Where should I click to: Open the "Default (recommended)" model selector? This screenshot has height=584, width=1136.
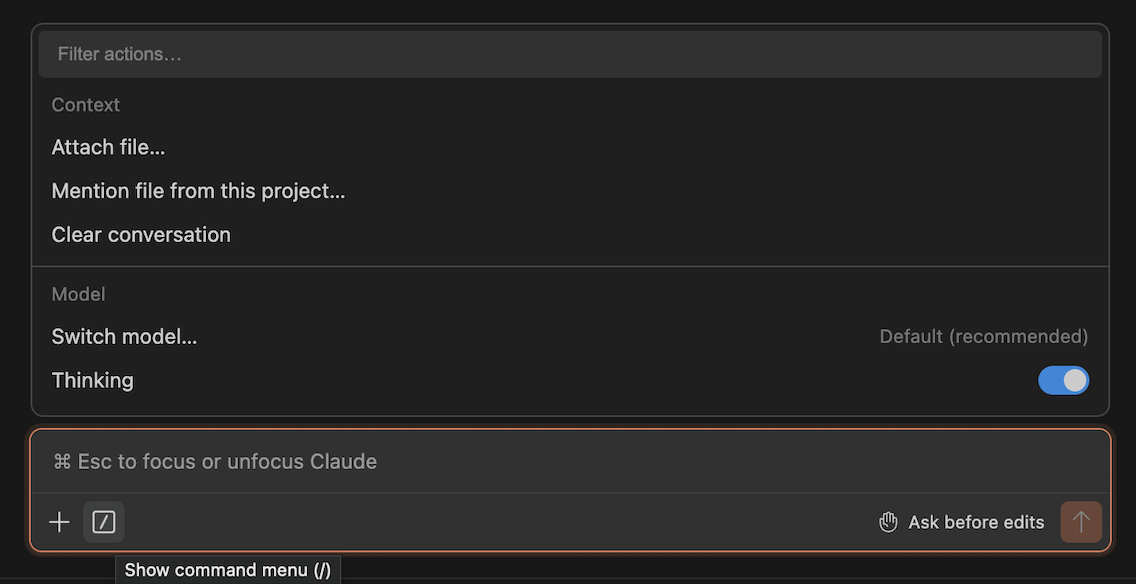pyautogui.click(x=983, y=336)
